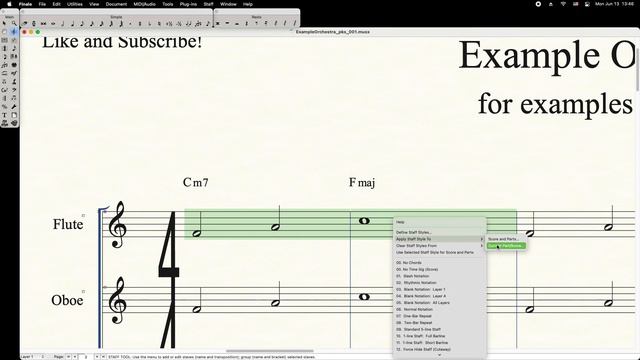Click the Oboe staff name
The height and width of the screenshot is (360, 640).
[67, 300]
